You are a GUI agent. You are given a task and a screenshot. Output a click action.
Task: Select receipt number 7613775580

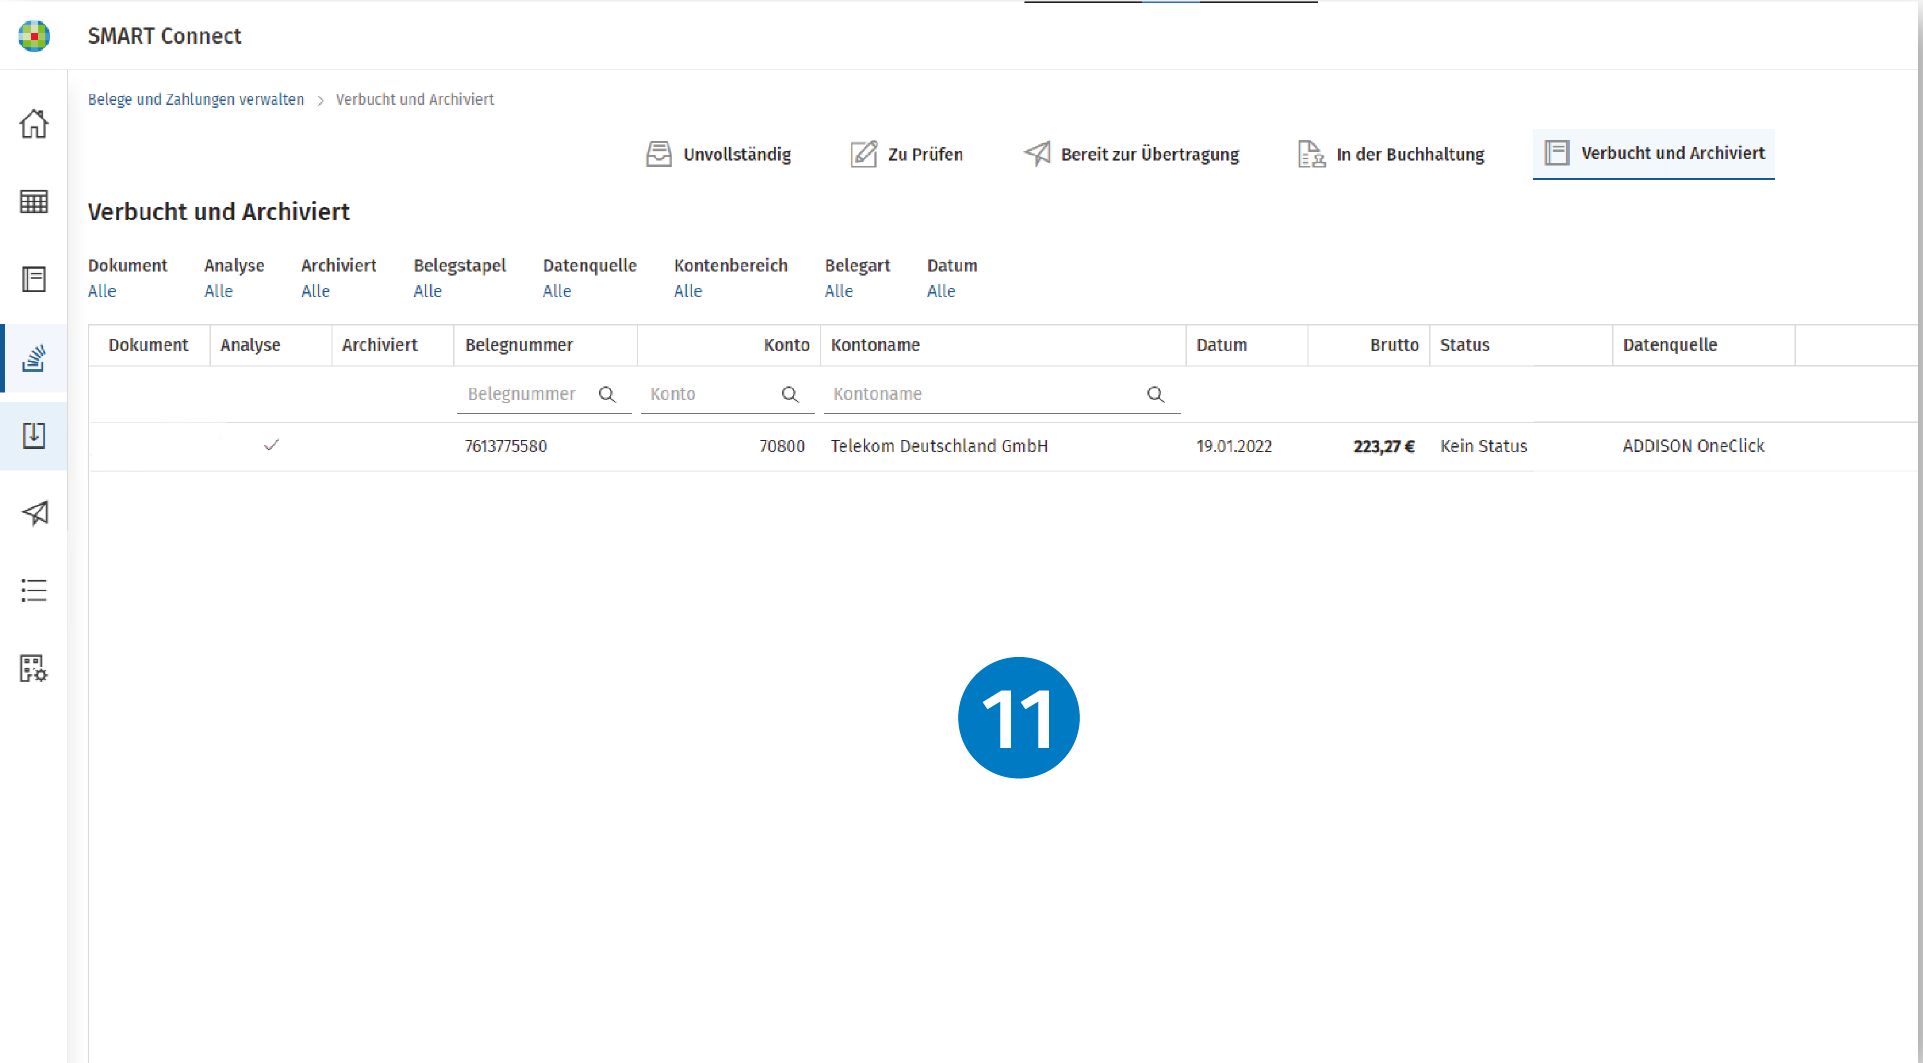(x=506, y=446)
